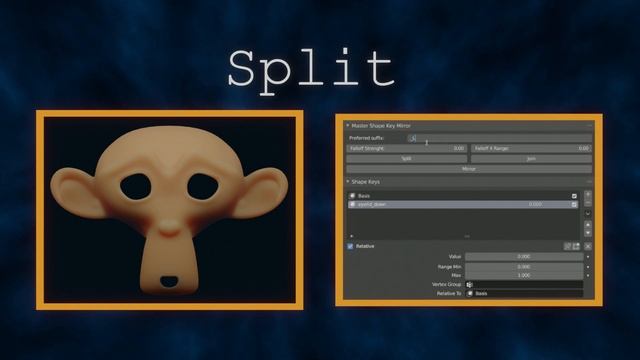Add a new shape key with plus button
This screenshot has width=640, height=360.
pyautogui.click(x=588, y=194)
